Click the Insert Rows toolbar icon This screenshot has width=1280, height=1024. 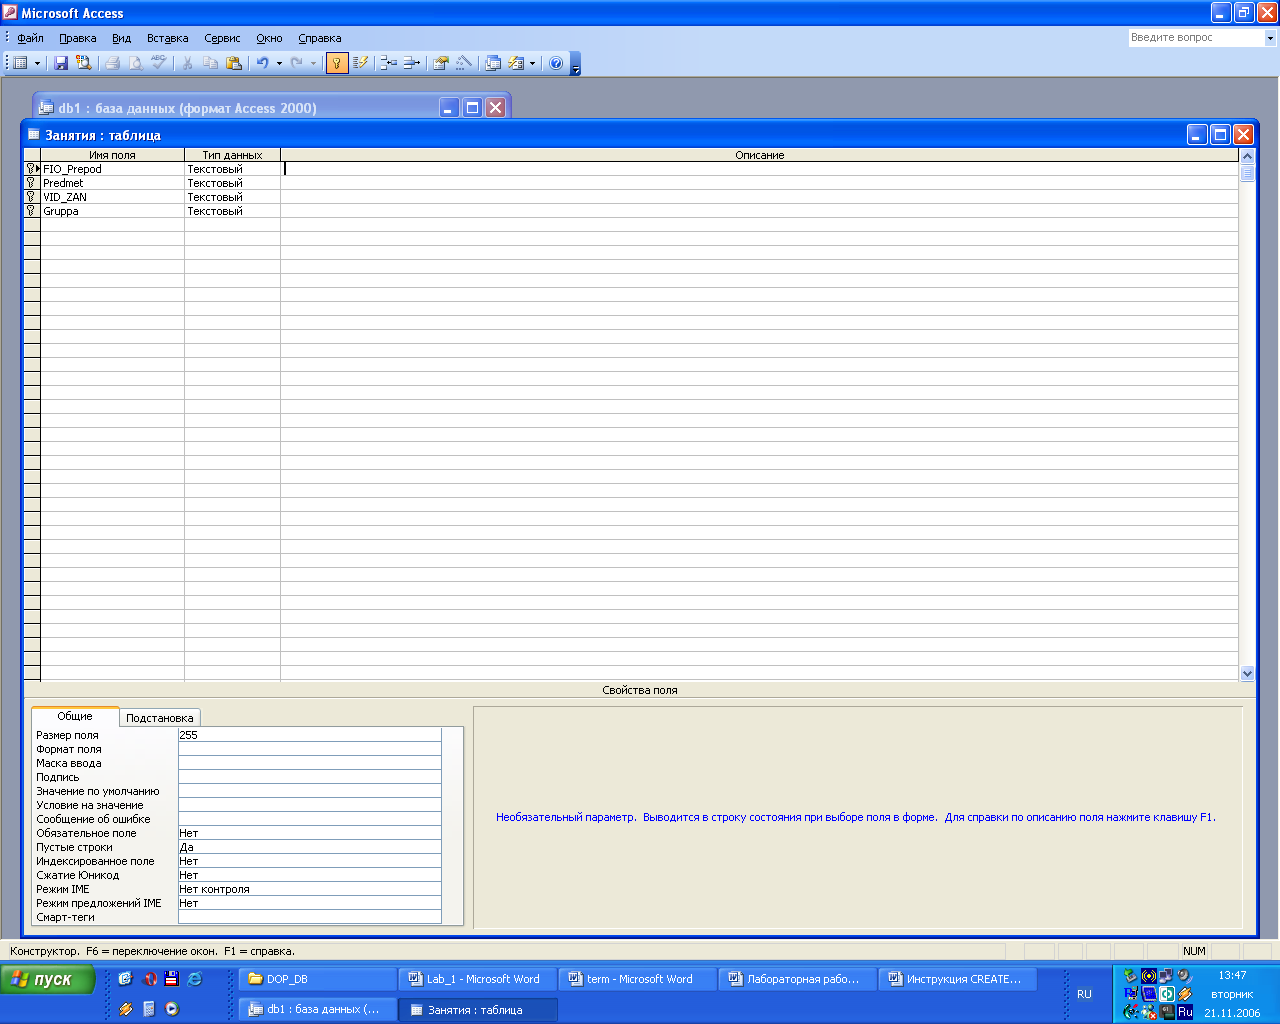[388, 63]
